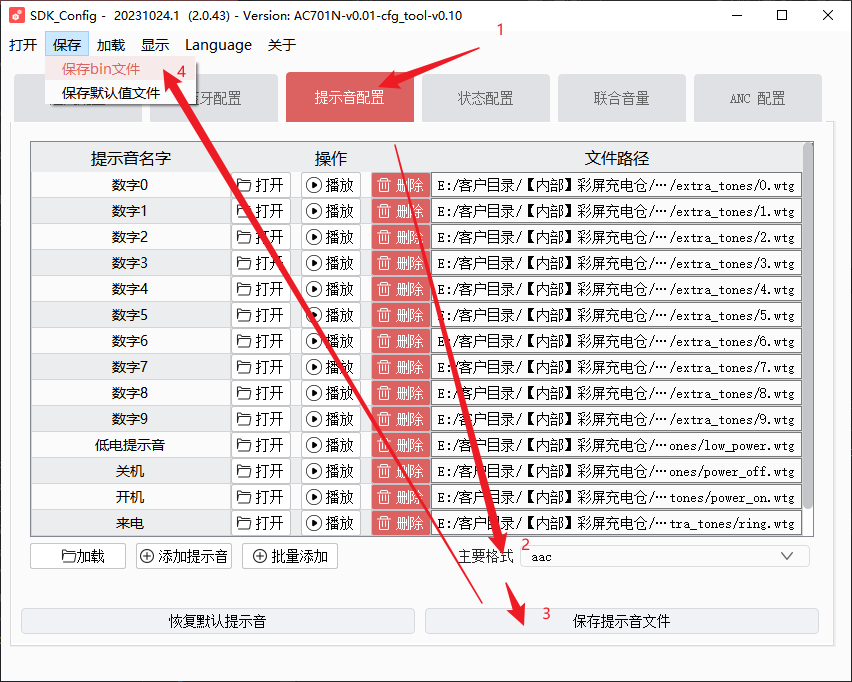Play the 来电 ring tone

click(x=331, y=523)
